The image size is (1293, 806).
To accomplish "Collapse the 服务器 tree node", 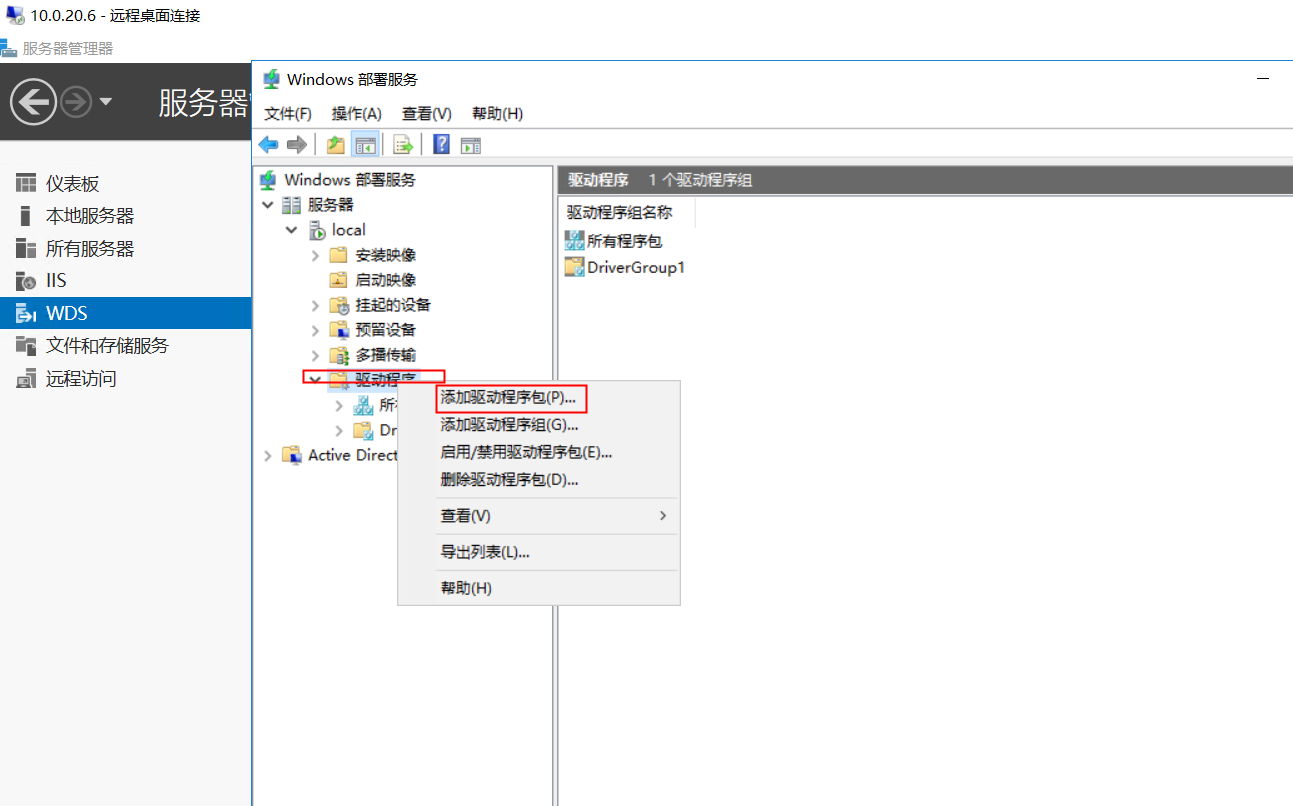I will tap(267, 205).
